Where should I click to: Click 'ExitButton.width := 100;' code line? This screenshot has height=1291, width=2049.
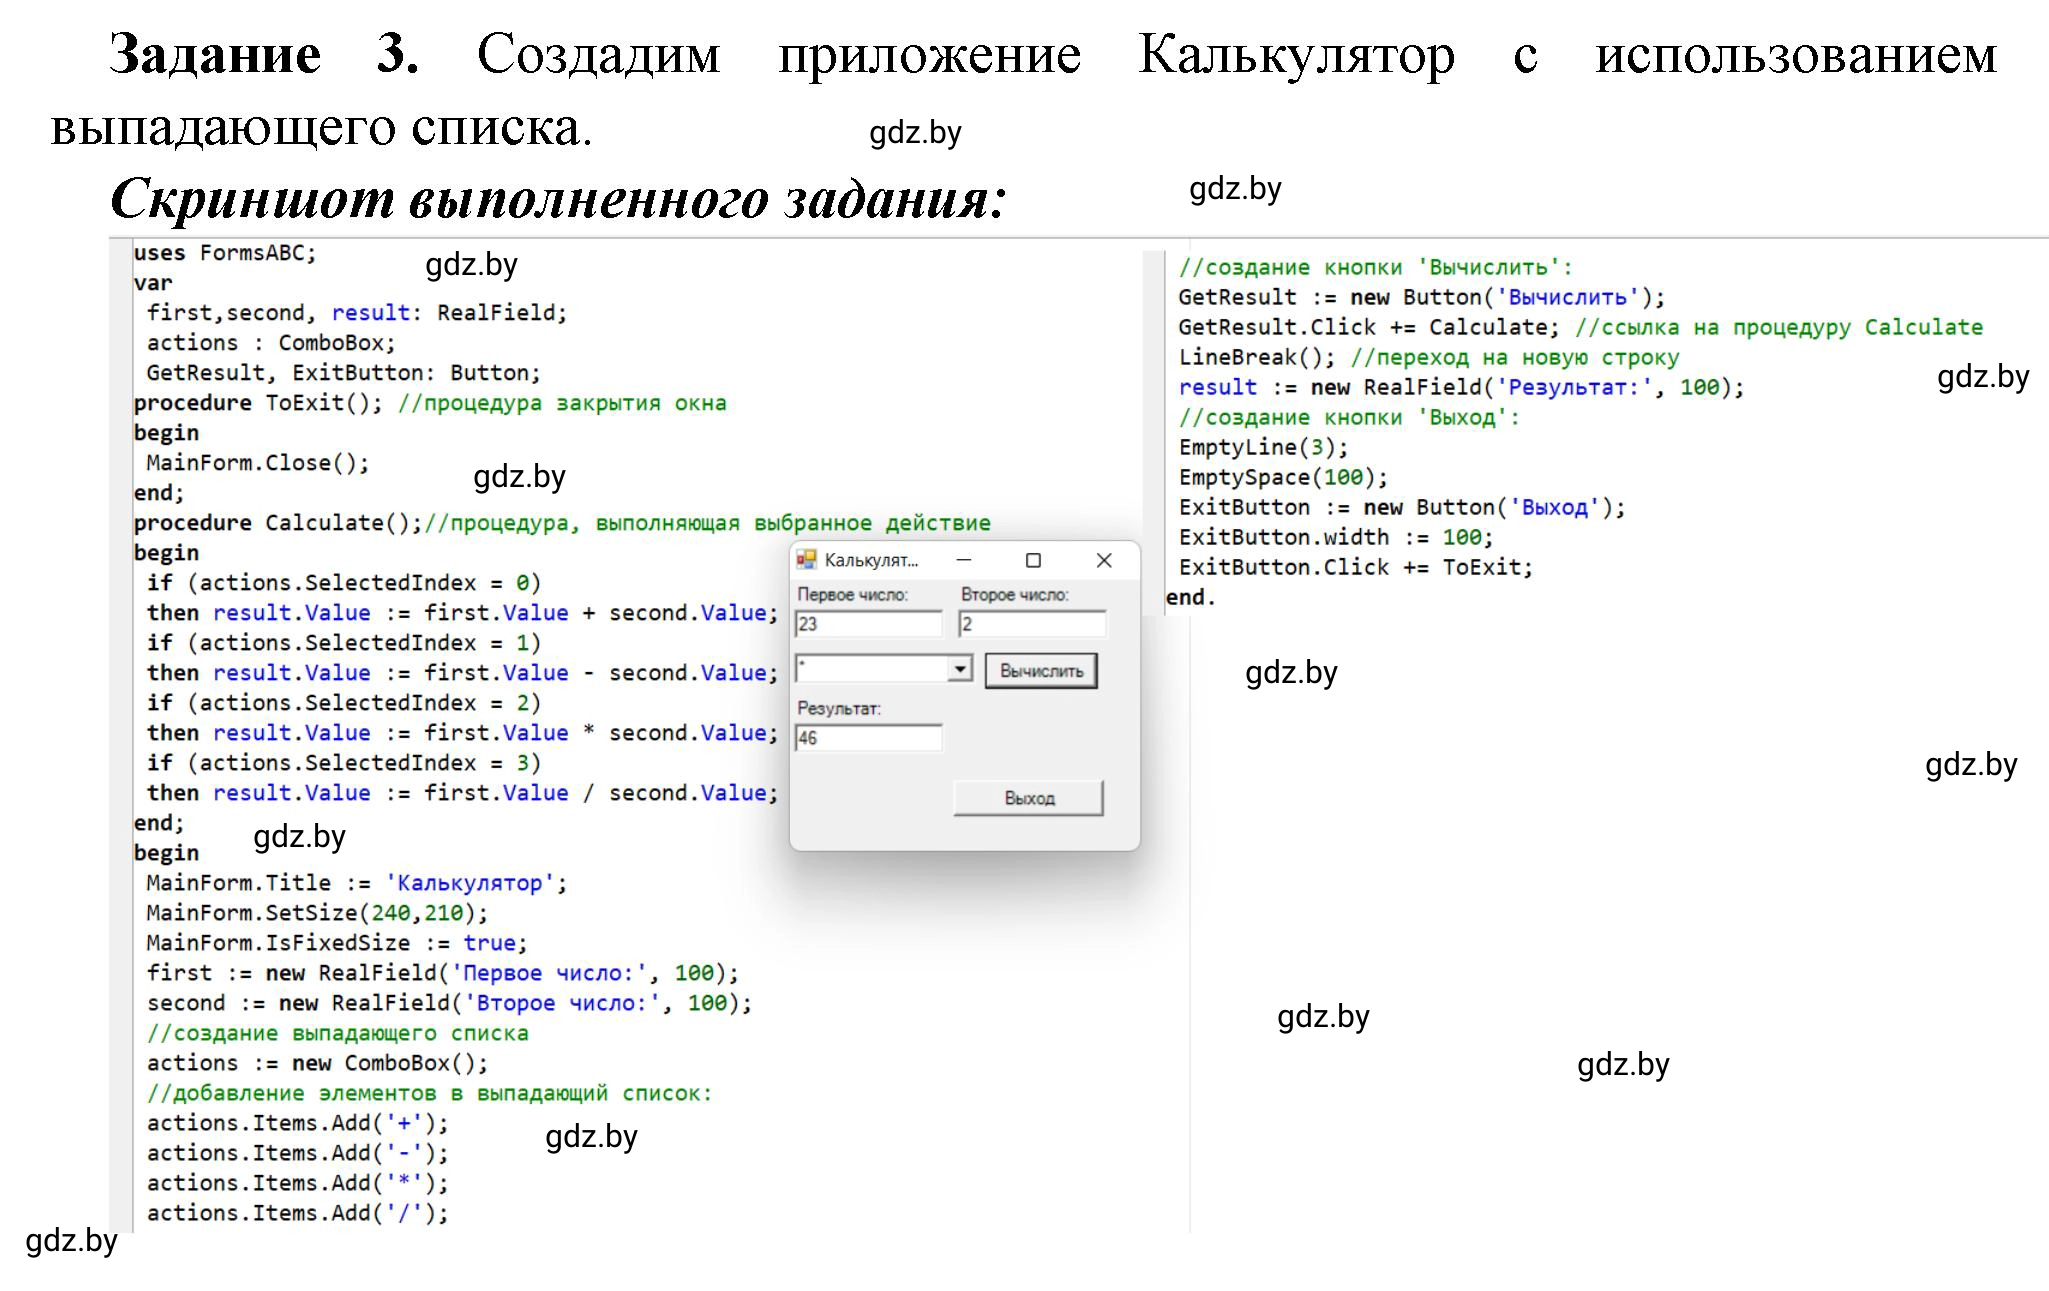1336,537
